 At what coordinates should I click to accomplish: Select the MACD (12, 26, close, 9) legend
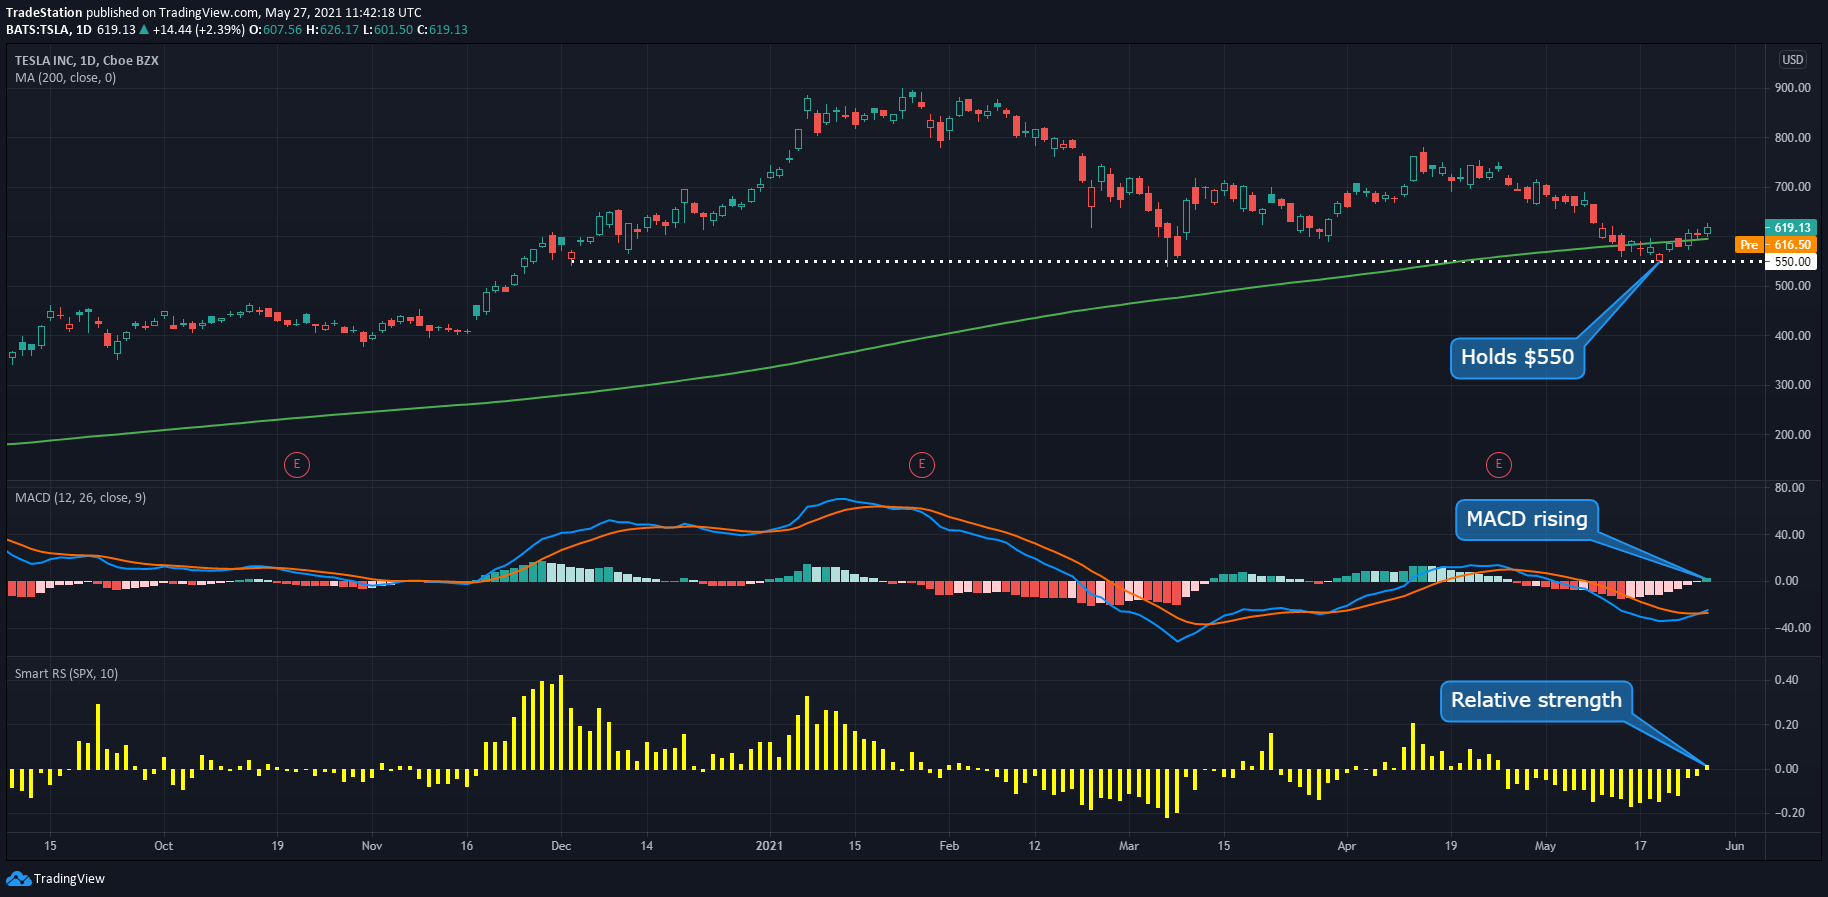(80, 498)
